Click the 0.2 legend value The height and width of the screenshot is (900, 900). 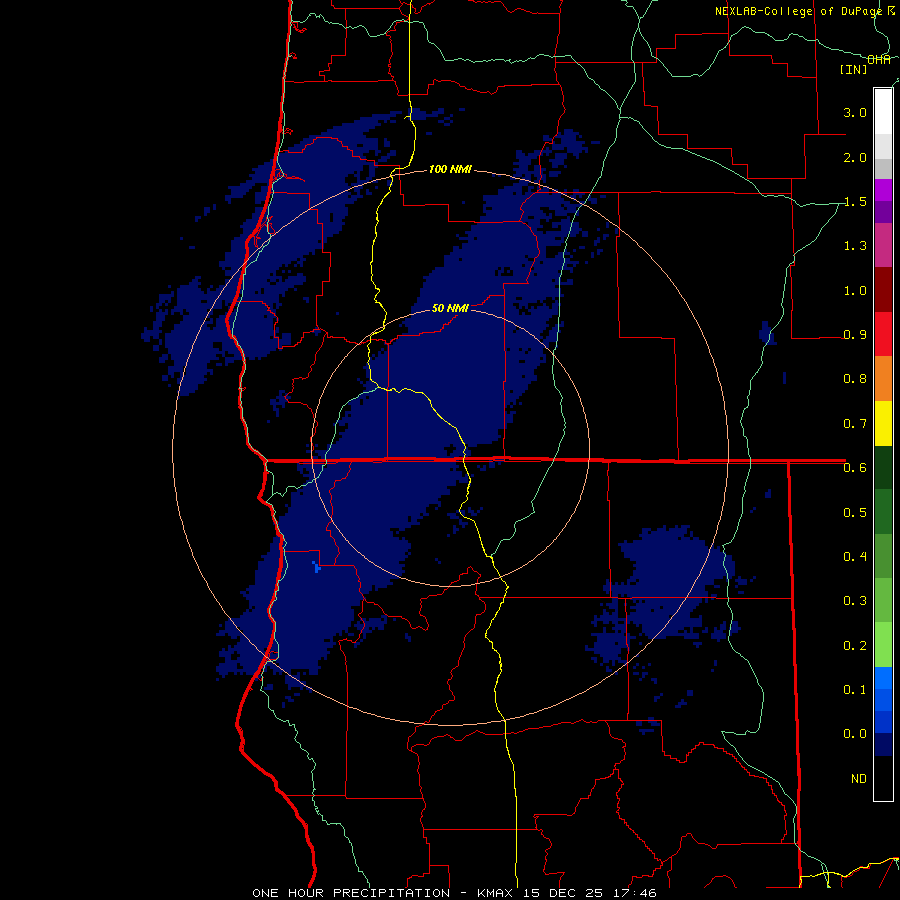click(855, 645)
